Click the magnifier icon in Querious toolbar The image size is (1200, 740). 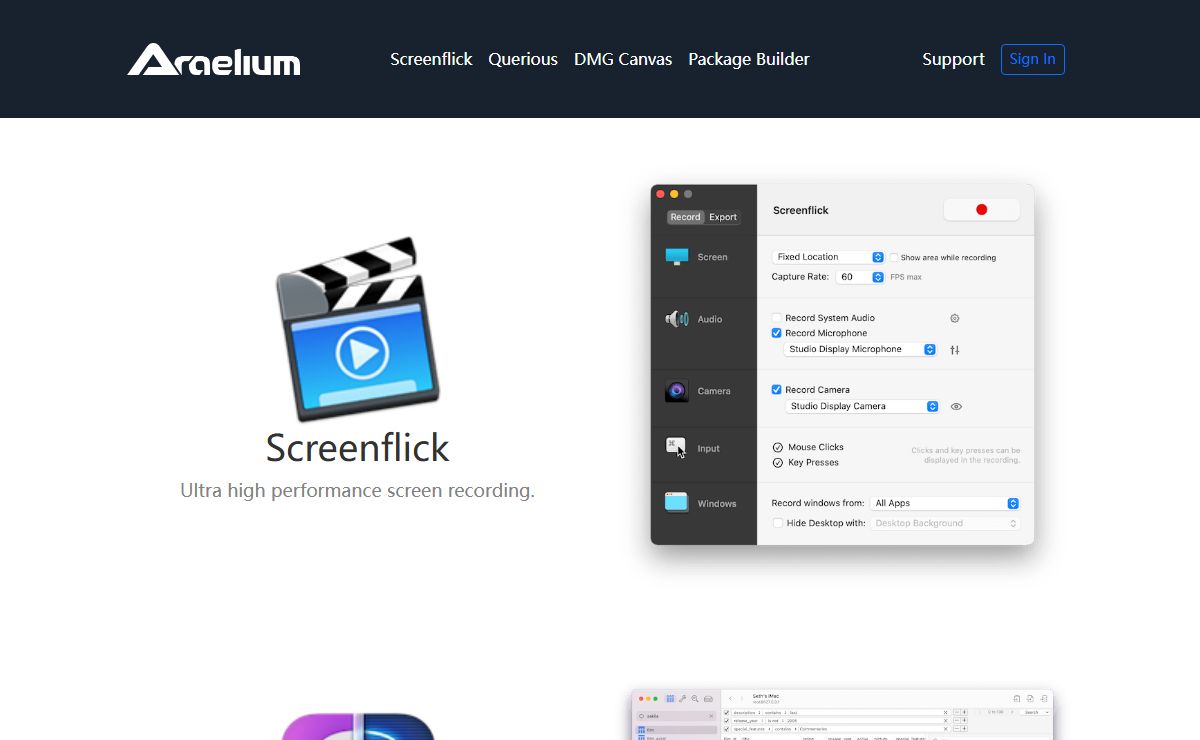tap(695, 698)
